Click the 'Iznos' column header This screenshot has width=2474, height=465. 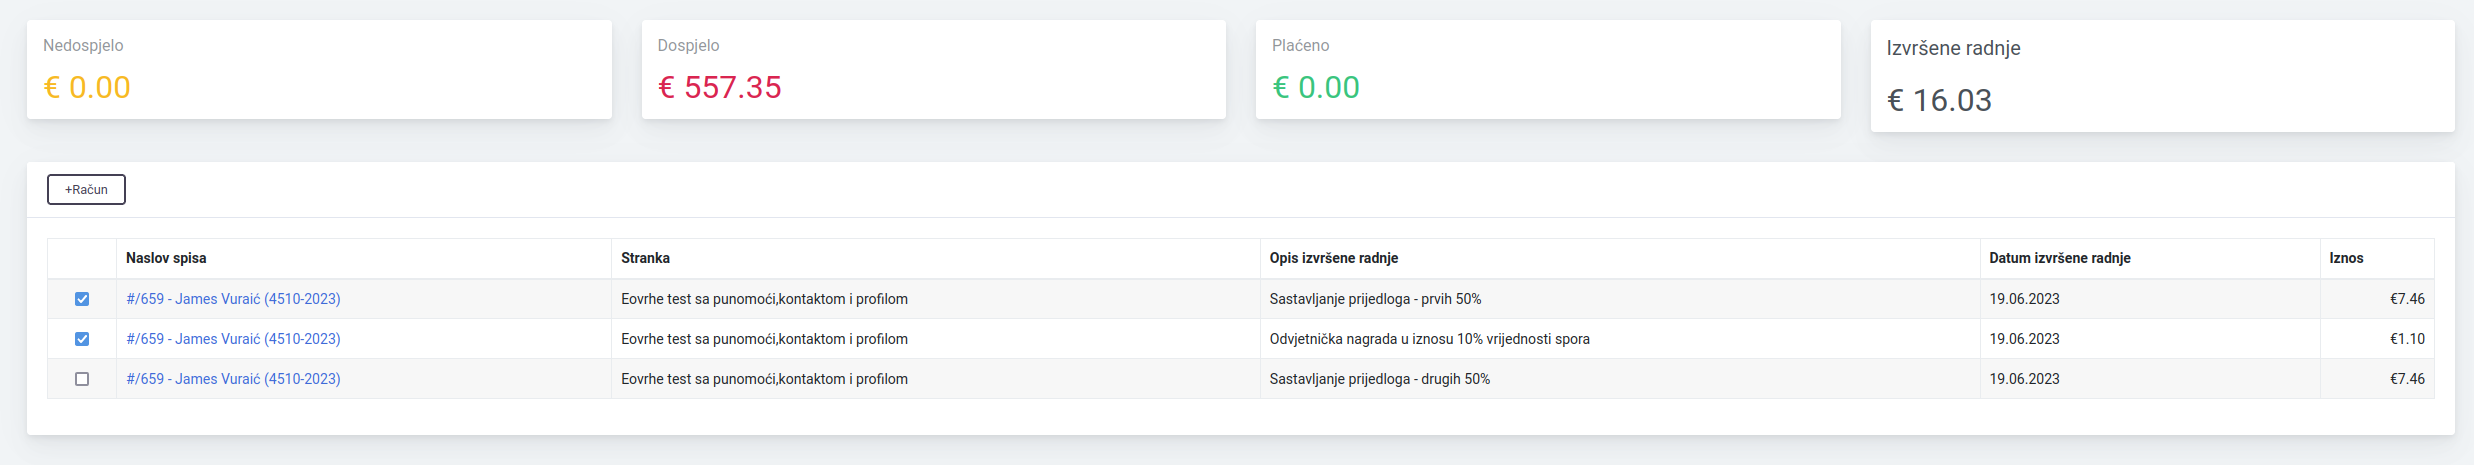click(2346, 258)
